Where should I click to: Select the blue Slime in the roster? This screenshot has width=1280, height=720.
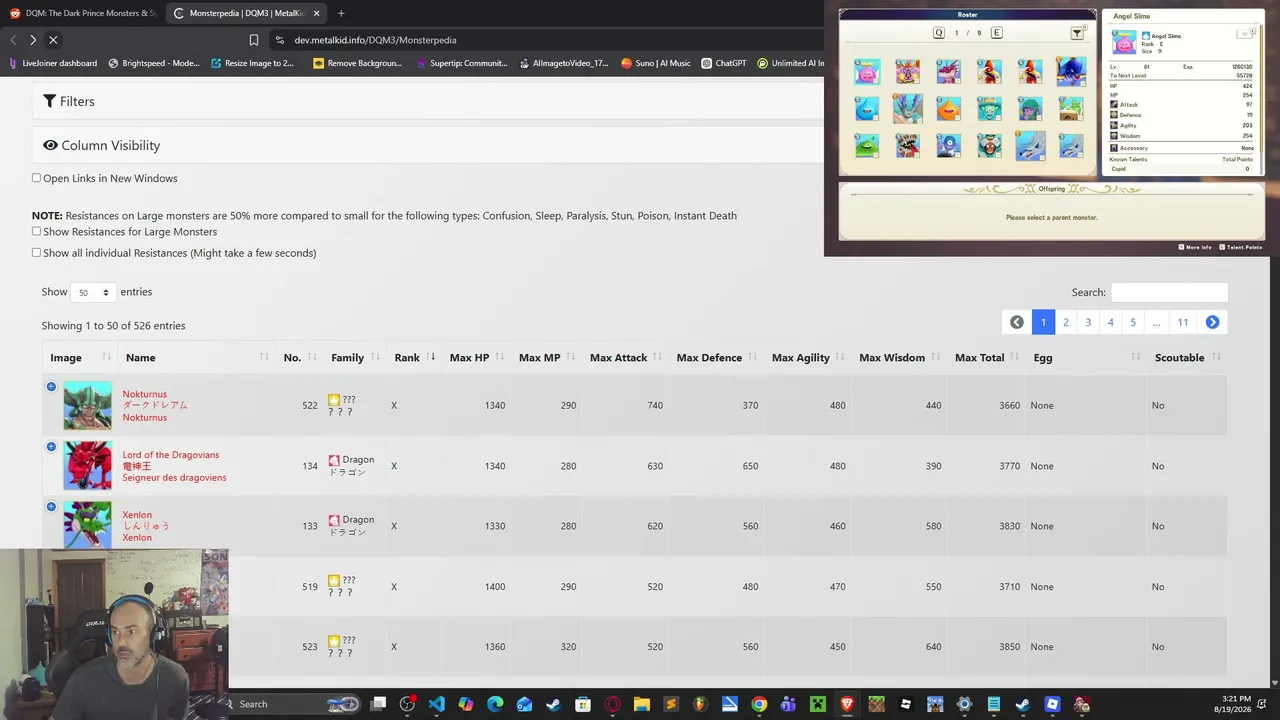point(868,108)
